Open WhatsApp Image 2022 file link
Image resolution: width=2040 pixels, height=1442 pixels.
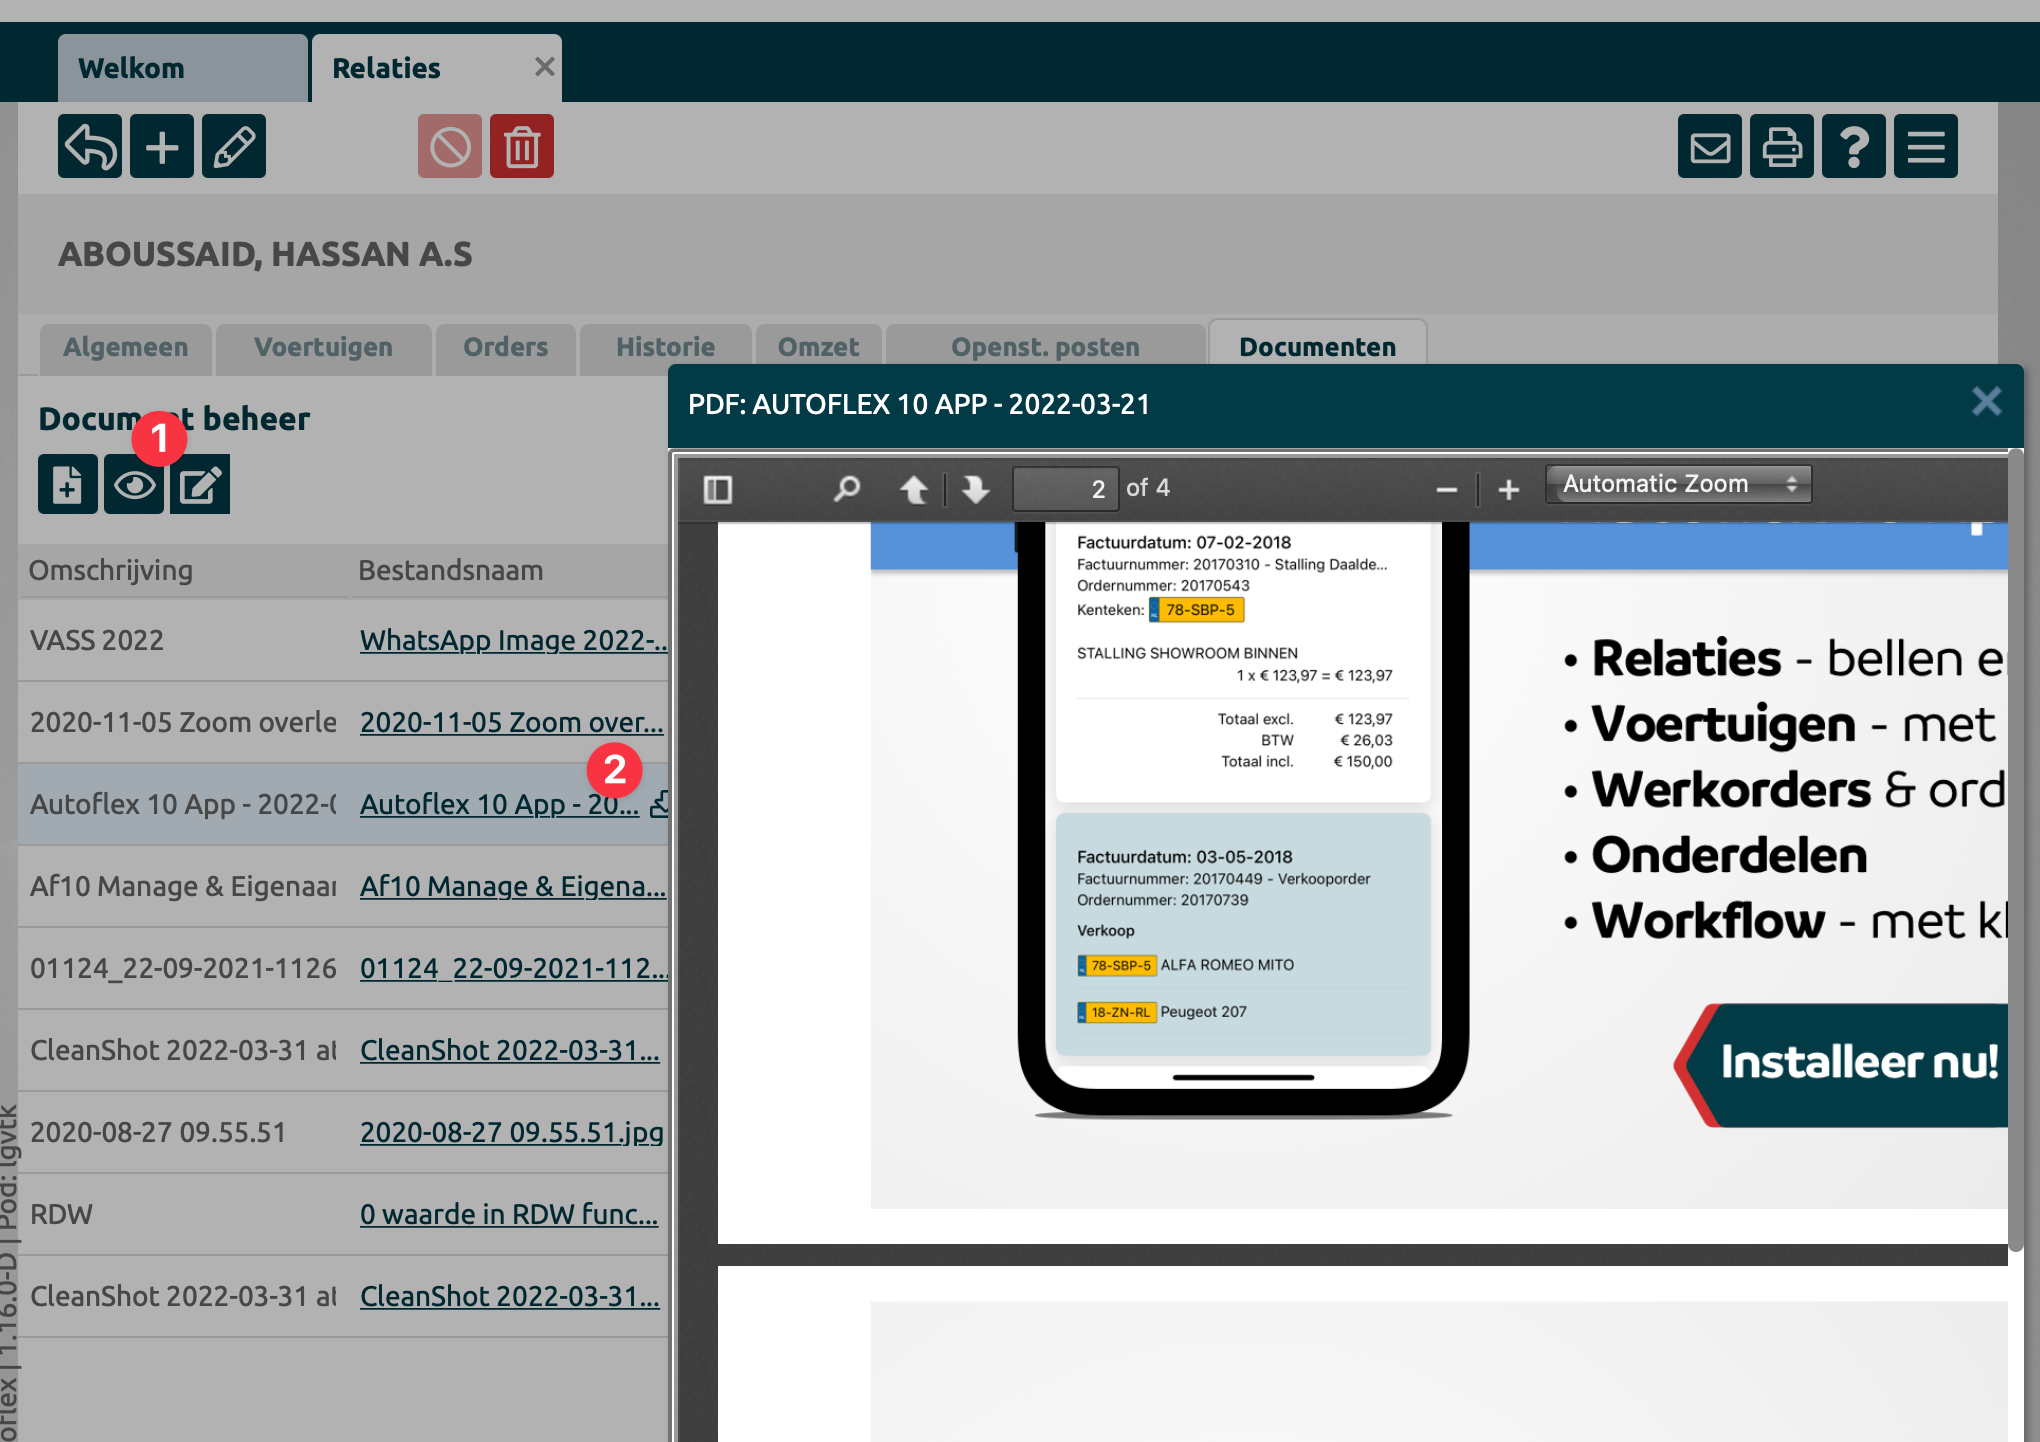click(512, 640)
